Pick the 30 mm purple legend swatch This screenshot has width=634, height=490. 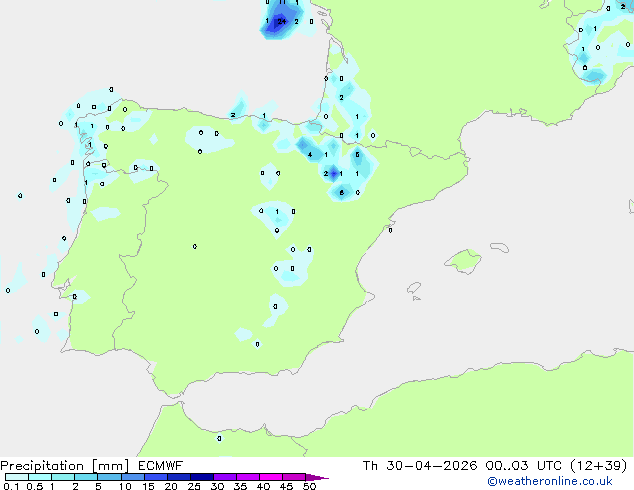[x=225, y=477]
